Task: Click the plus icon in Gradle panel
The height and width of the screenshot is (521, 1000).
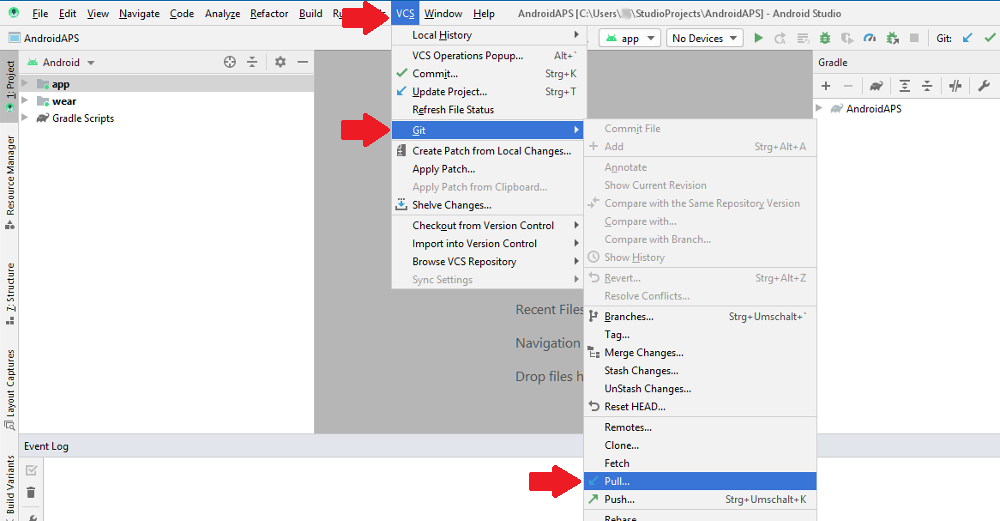Action: [826, 86]
